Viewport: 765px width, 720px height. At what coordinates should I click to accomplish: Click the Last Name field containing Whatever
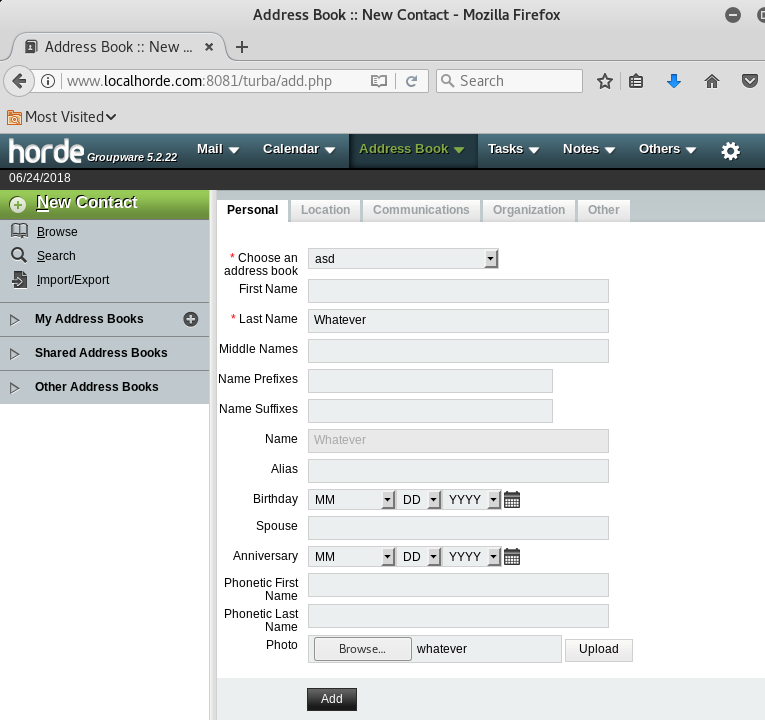pyautogui.click(x=458, y=321)
